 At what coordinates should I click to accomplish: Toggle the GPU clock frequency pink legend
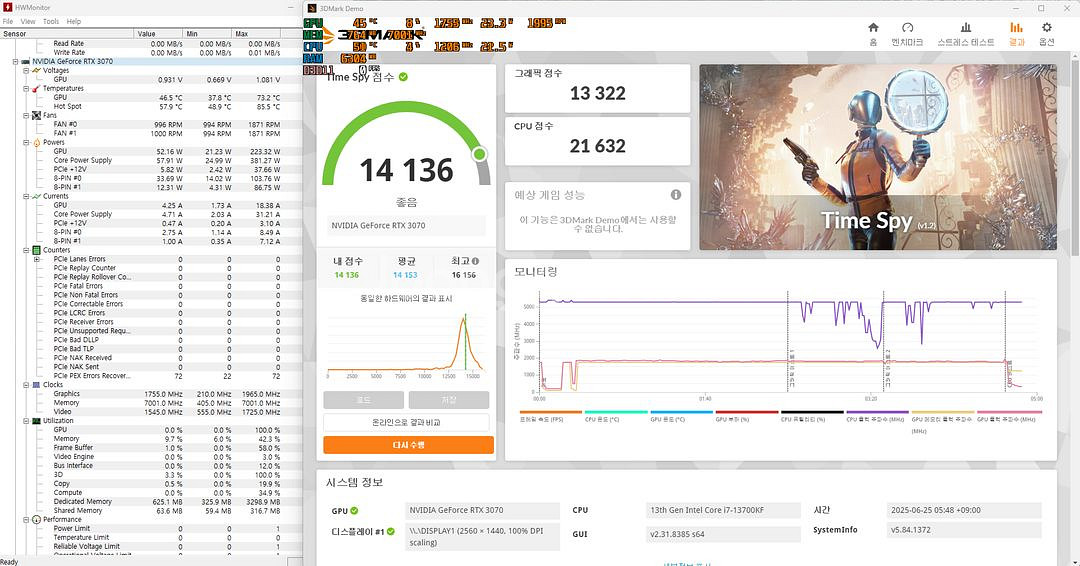click(1008, 416)
